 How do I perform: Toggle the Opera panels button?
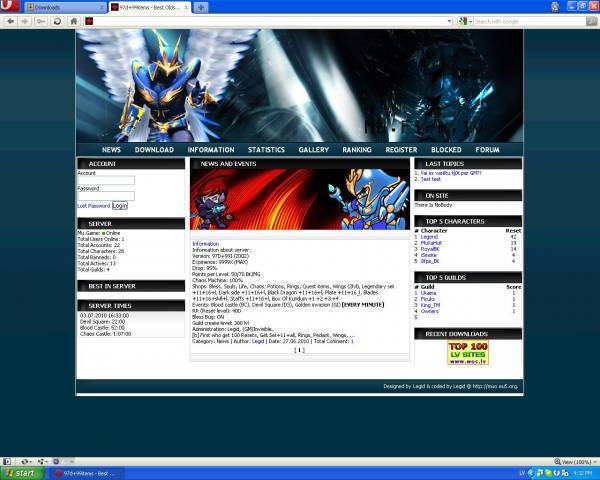7,461
